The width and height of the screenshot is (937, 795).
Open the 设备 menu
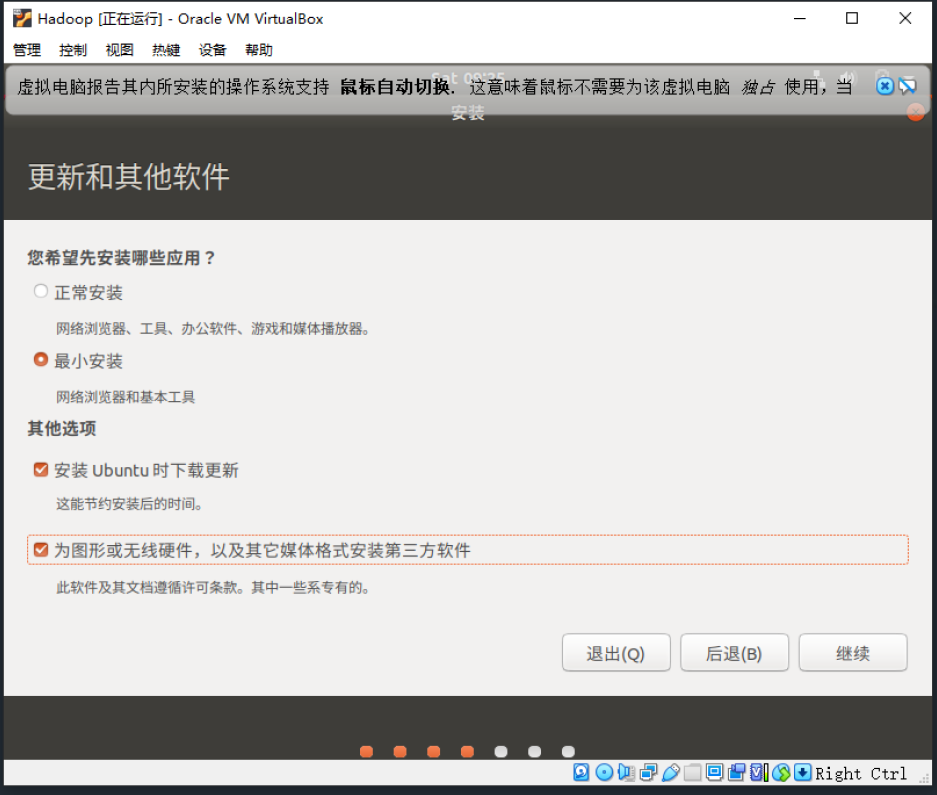(213, 50)
